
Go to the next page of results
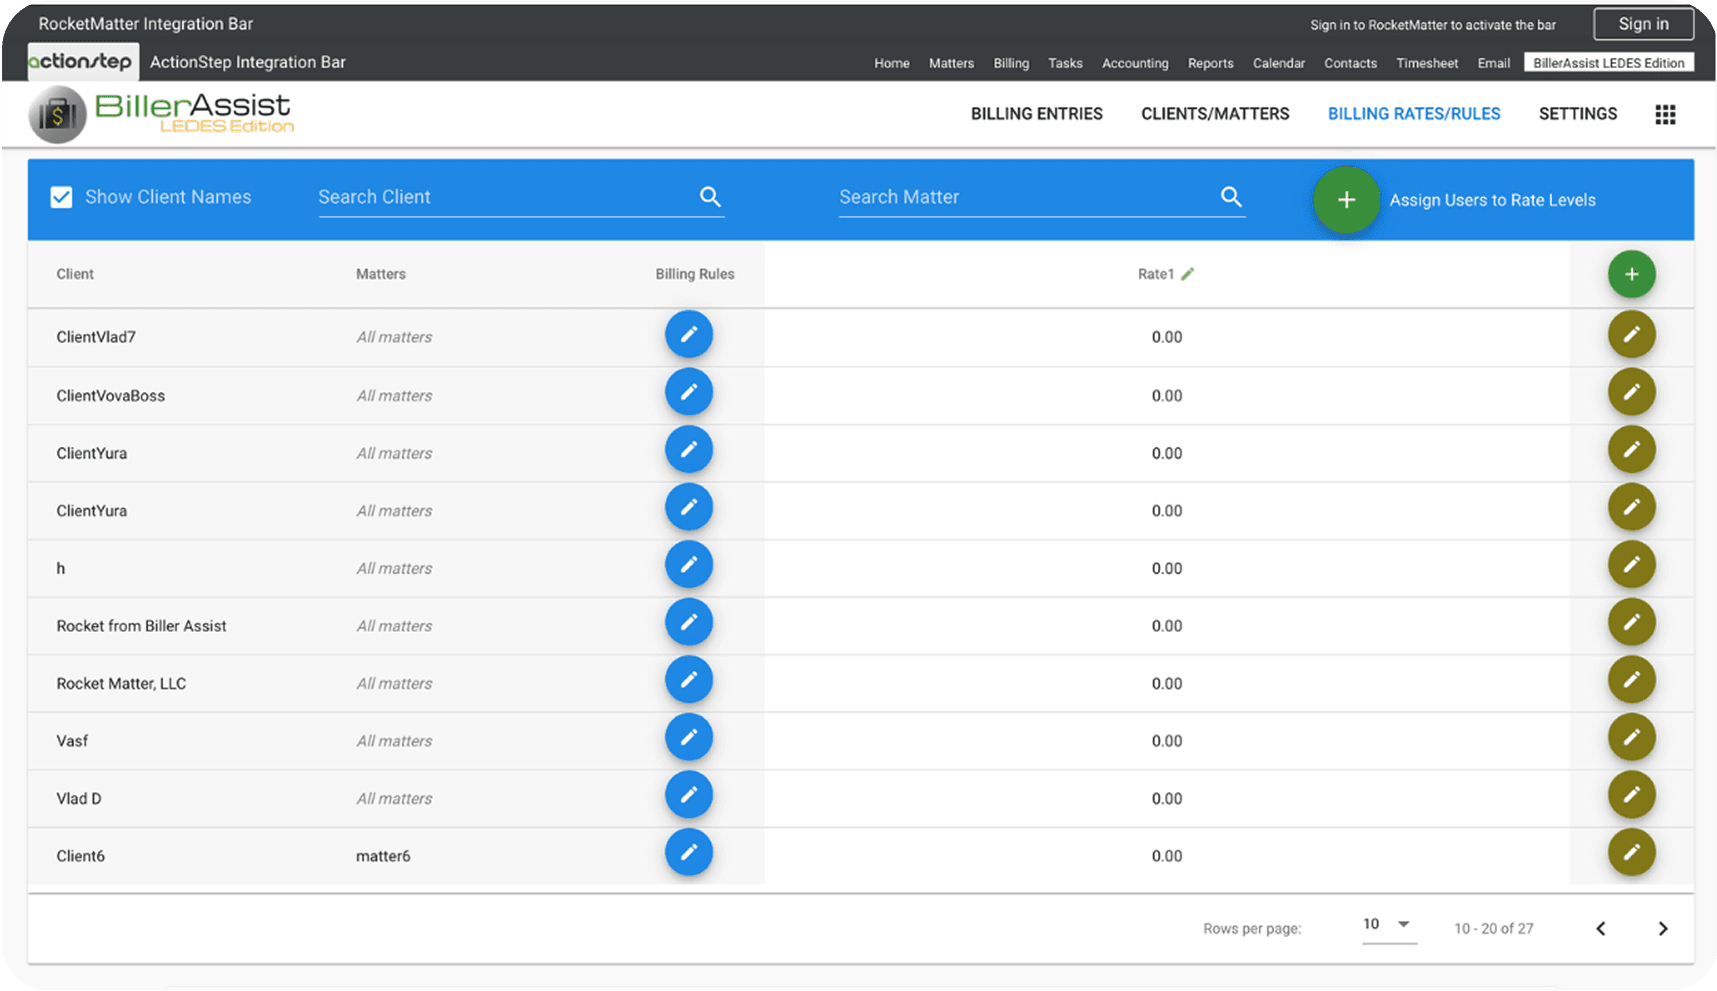1662,929
